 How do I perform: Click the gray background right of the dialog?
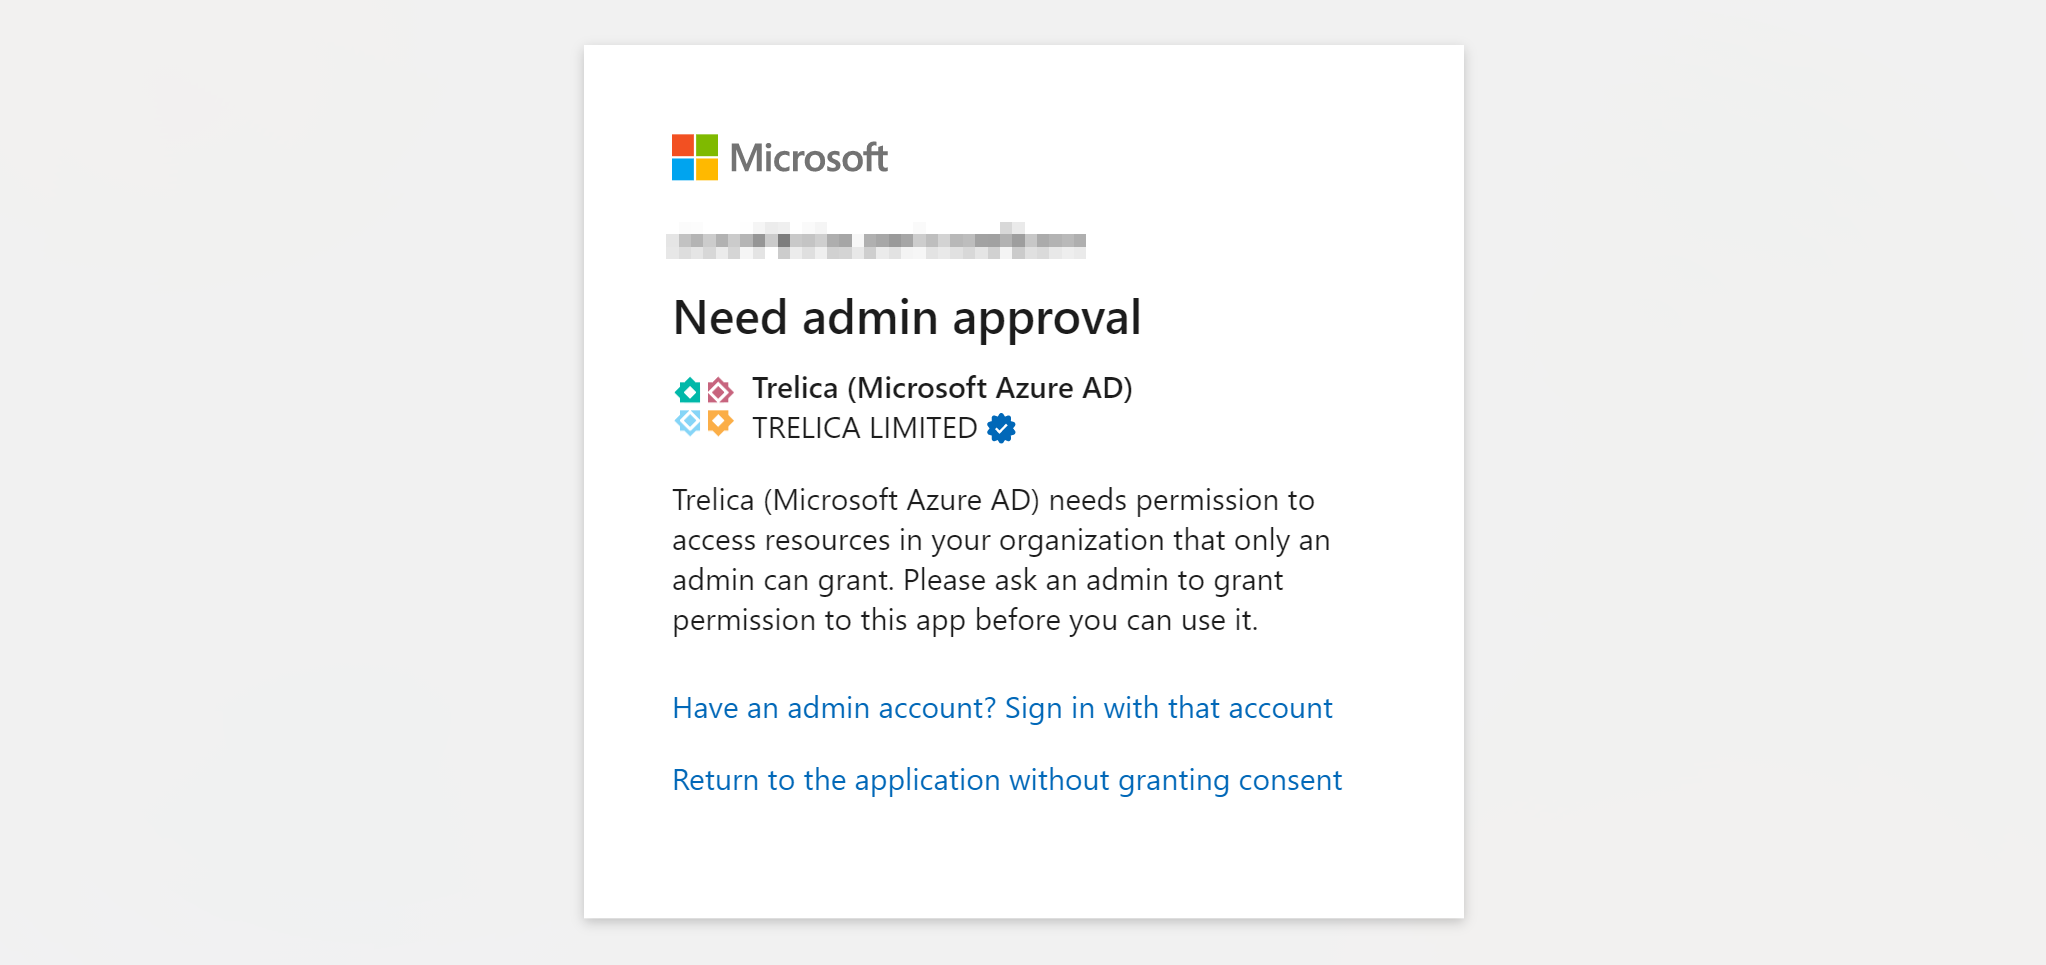[x=1750, y=480]
